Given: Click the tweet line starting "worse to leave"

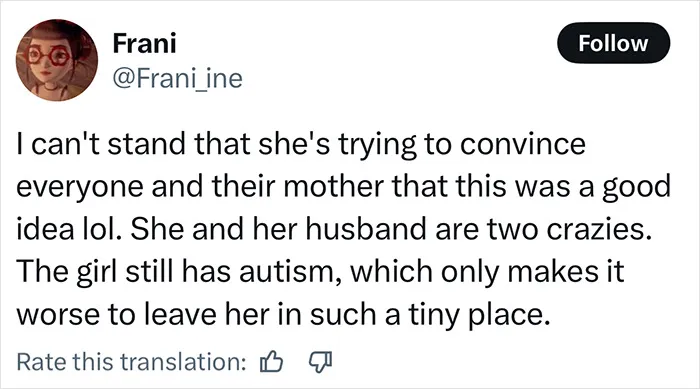Looking at the screenshot, I should tap(282, 314).
